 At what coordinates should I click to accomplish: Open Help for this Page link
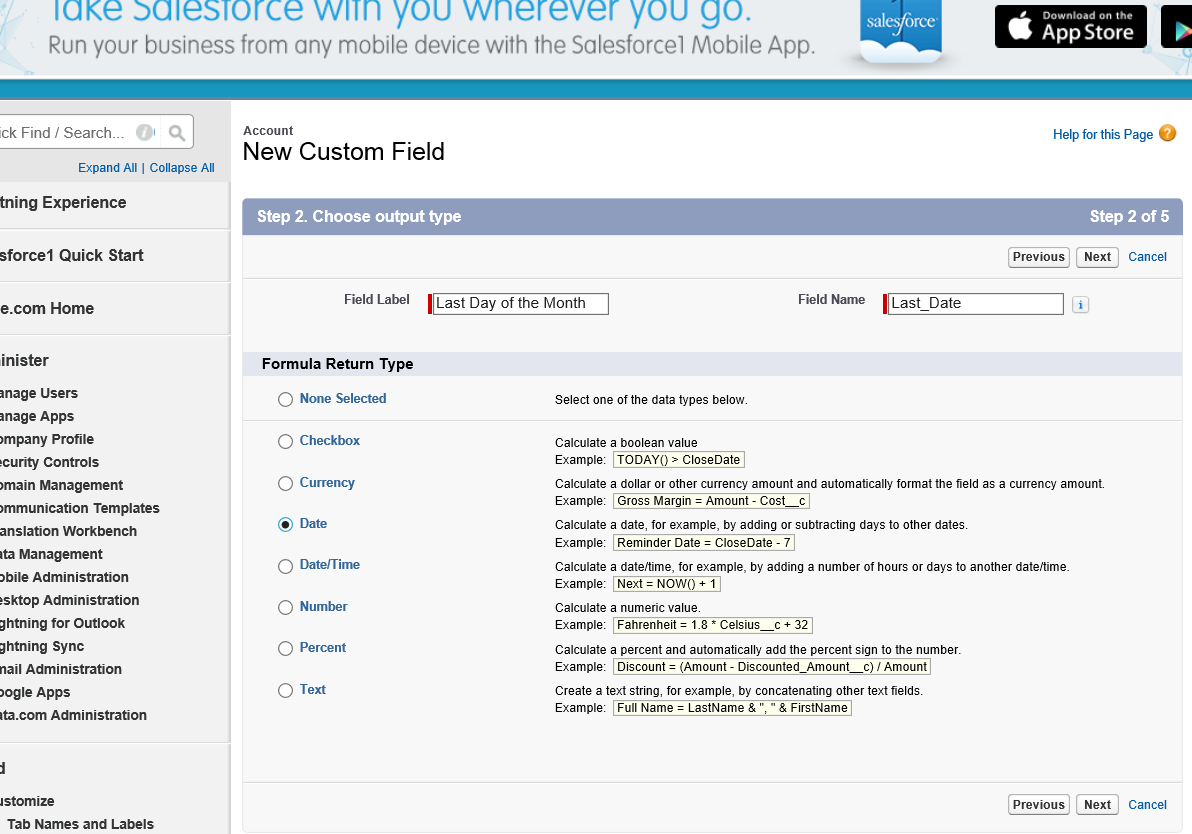pyautogui.click(x=1102, y=135)
